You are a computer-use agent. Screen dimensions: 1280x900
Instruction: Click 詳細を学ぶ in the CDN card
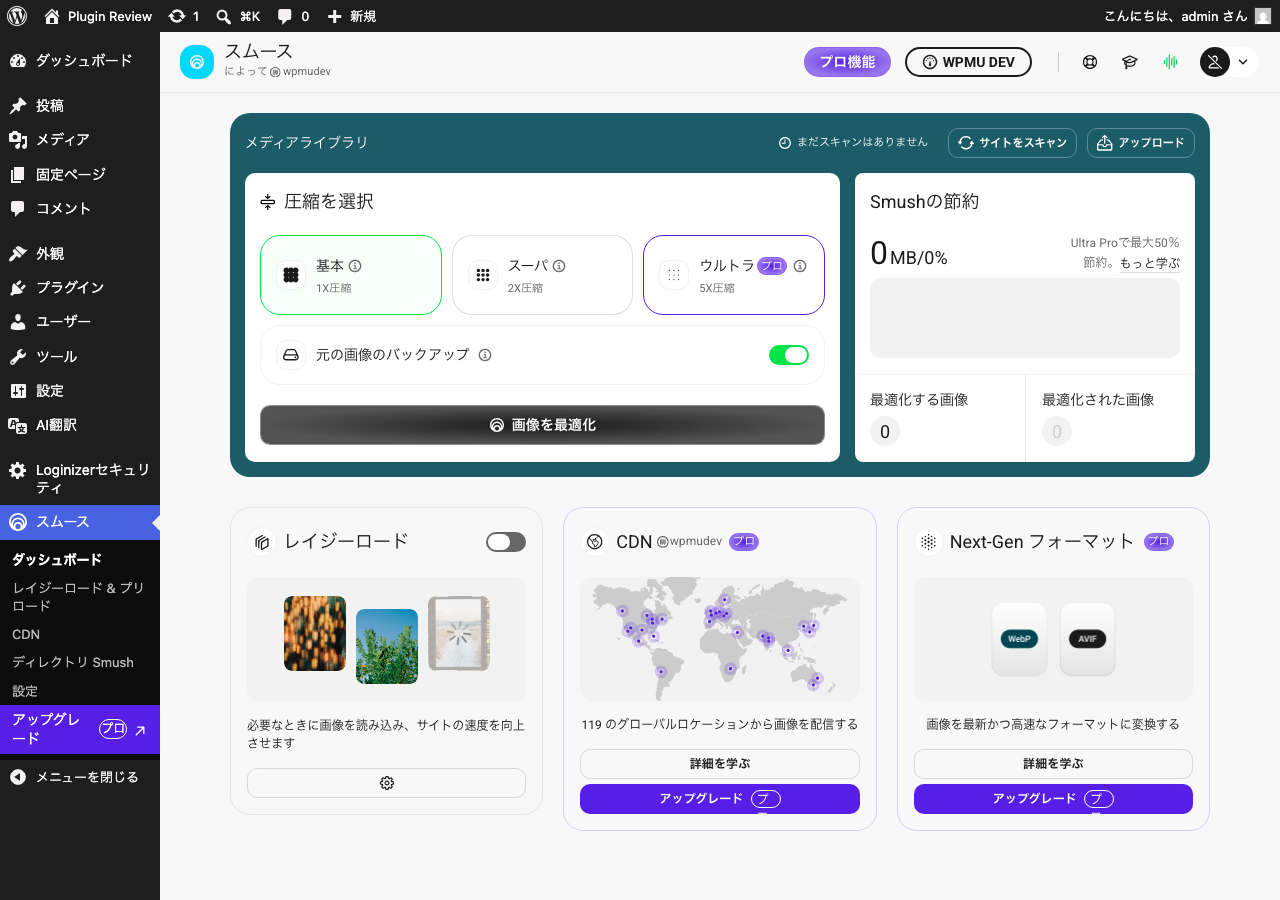point(720,764)
